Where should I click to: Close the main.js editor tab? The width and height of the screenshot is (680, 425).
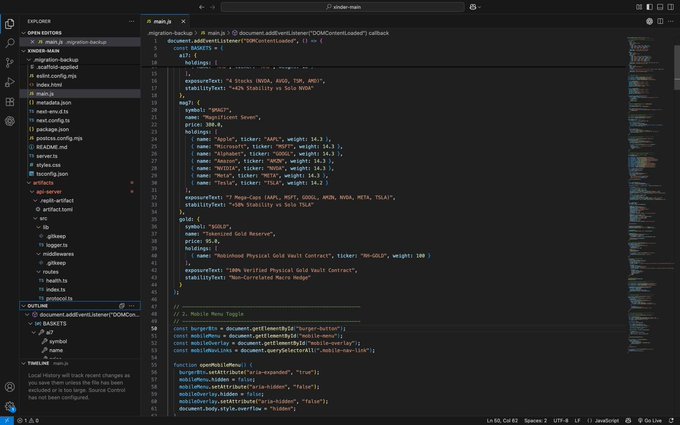coord(183,21)
